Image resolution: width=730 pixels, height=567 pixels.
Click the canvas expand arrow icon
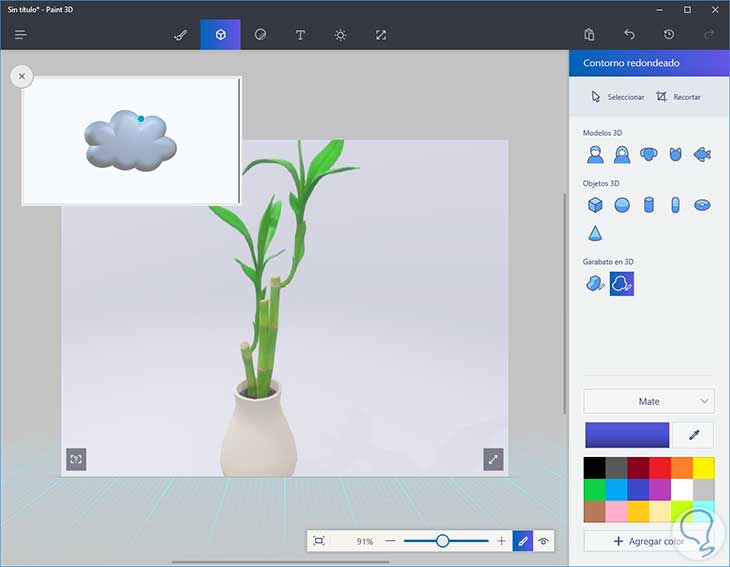(493, 459)
